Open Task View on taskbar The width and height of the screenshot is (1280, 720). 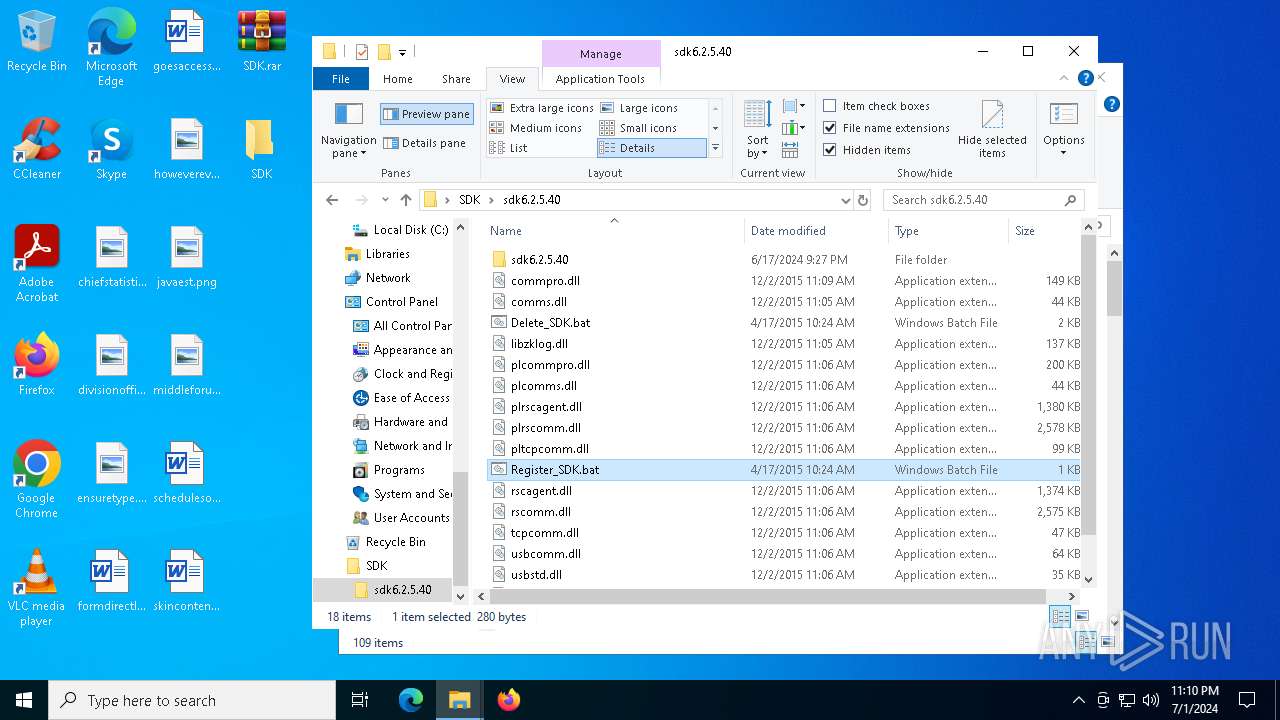[360, 700]
